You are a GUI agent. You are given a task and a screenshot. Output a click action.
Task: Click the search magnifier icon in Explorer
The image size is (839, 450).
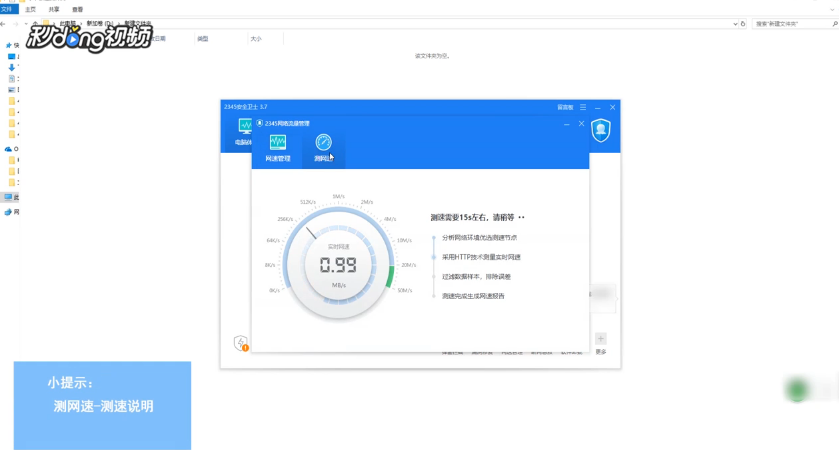click(834, 24)
